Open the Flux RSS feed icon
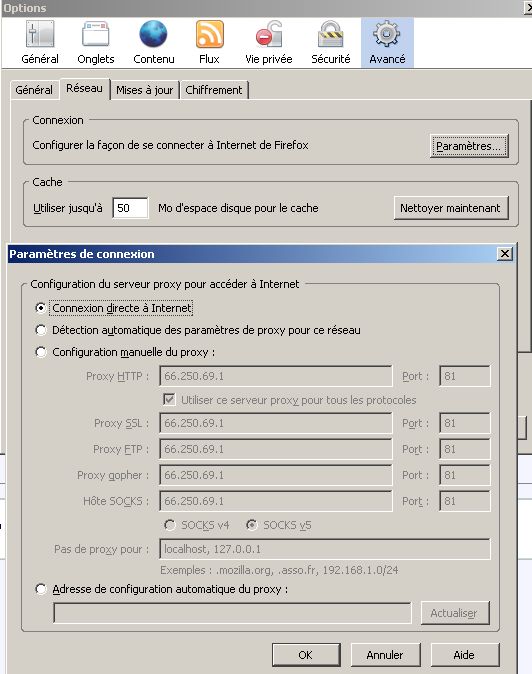532x674 pixels. (x=210, y=34)
